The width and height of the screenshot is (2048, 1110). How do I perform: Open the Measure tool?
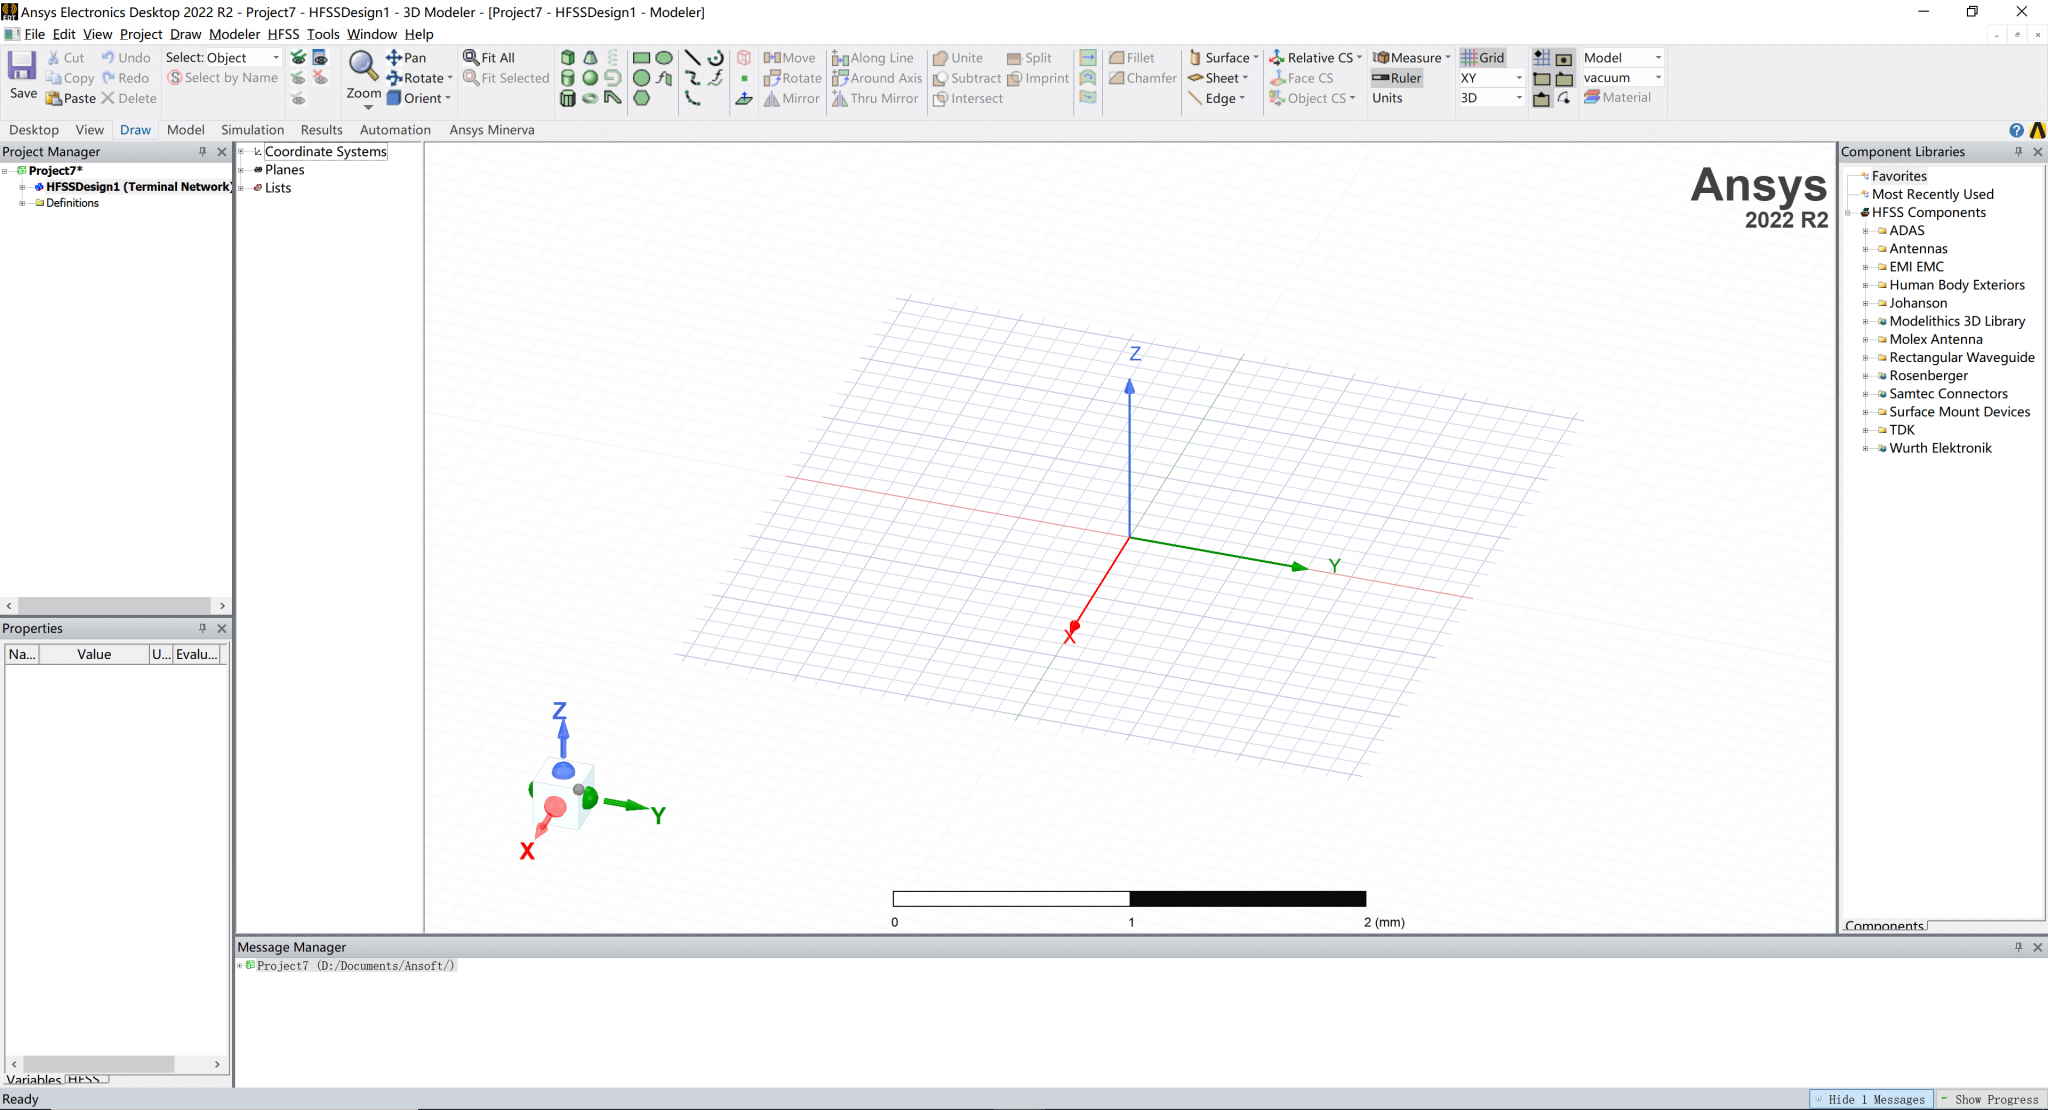tap(1409, 57)
